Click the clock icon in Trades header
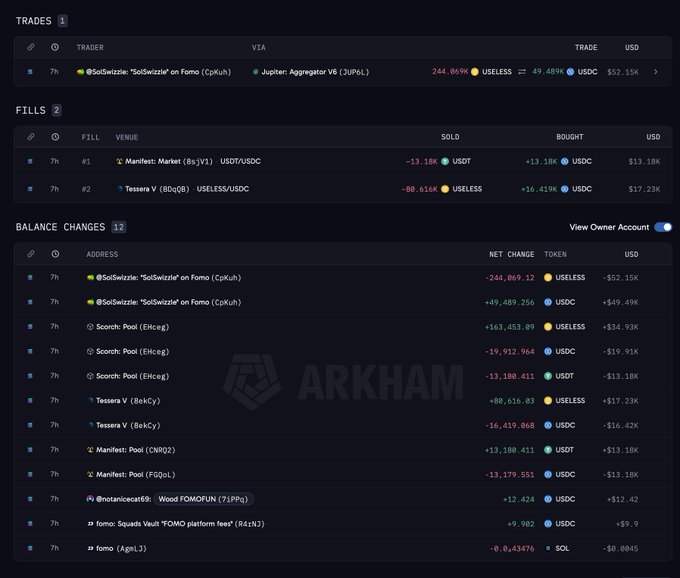Image resolution: width=680 pixels, height=578 pixels. pos(55,47)
